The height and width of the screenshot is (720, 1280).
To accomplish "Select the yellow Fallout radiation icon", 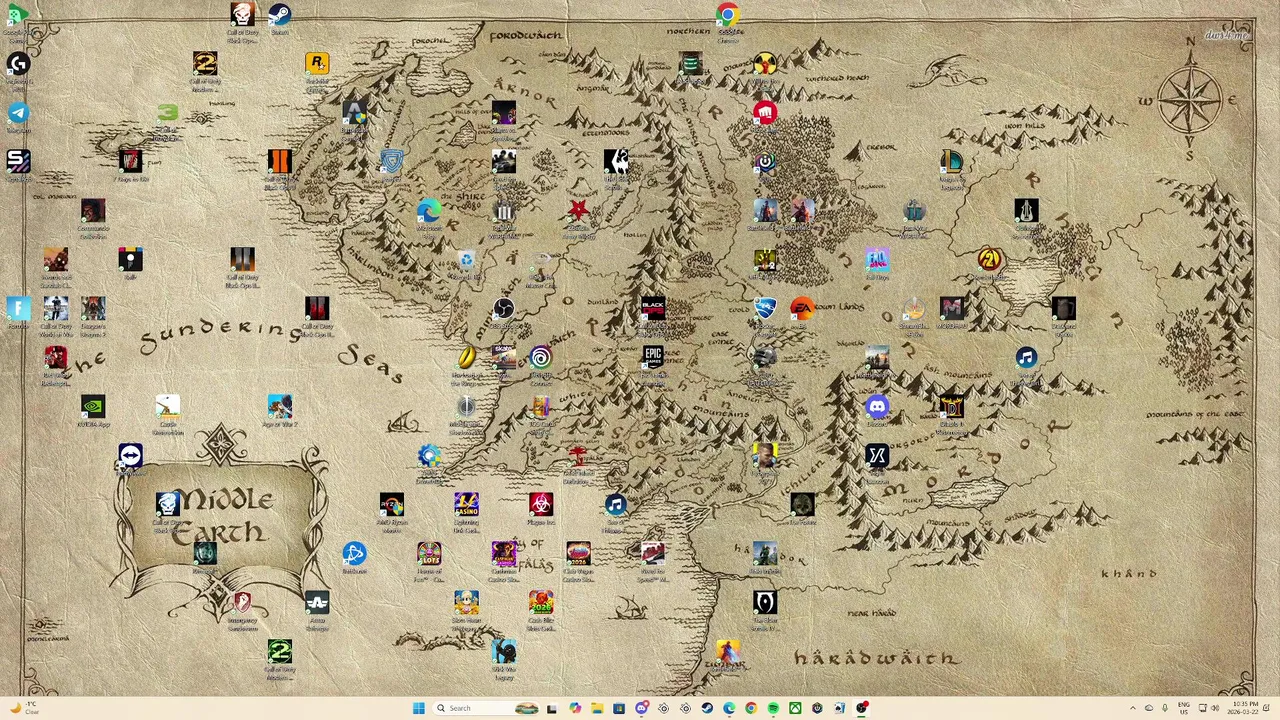I will click(x=765, y=63).
